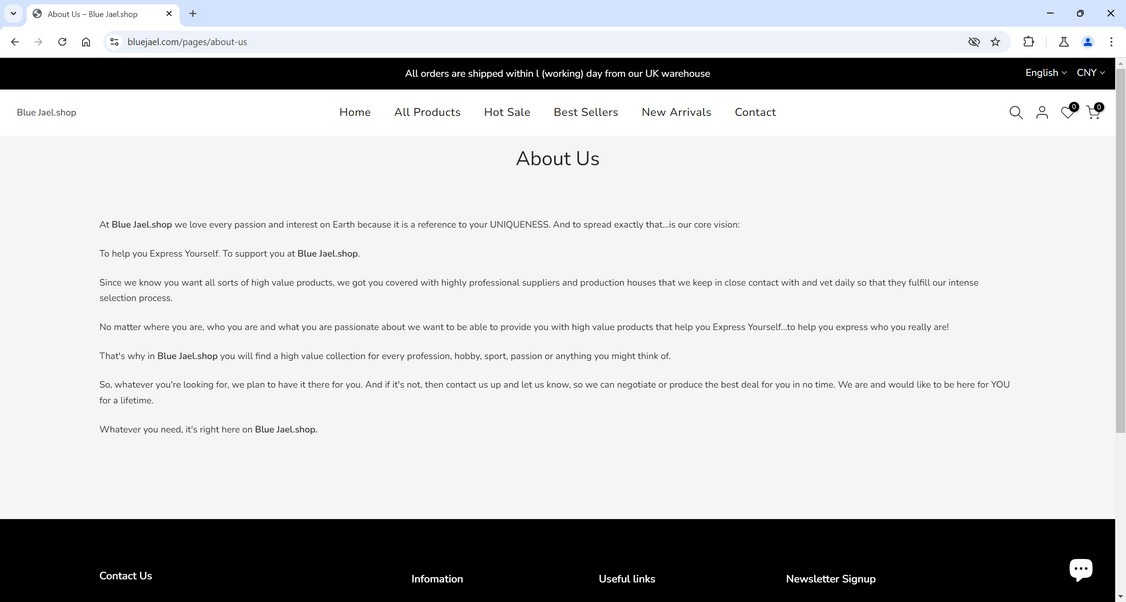Go to the browser home page

(x=85, y=42)
